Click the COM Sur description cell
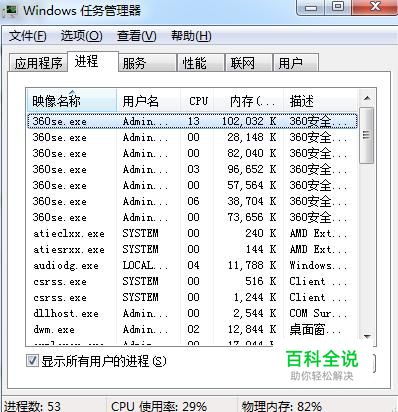 pos(318,313)
